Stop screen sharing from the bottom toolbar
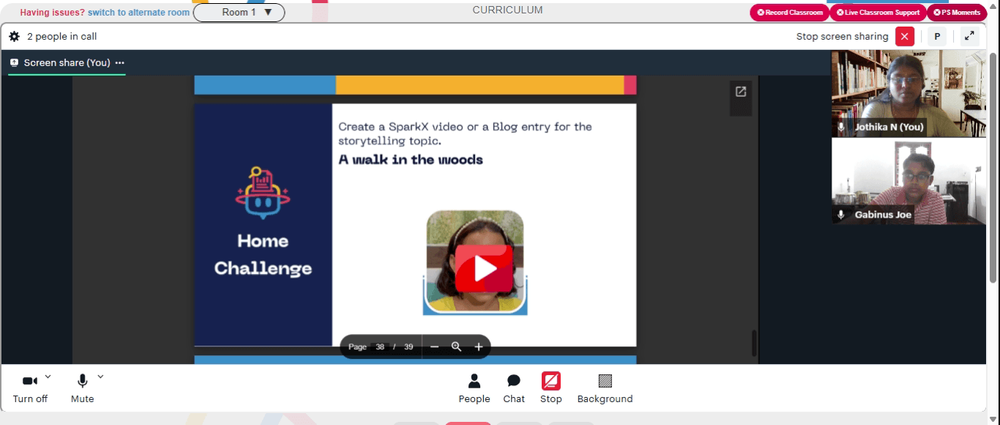This screenshot has height=425, width=1000. pos(551,389)
